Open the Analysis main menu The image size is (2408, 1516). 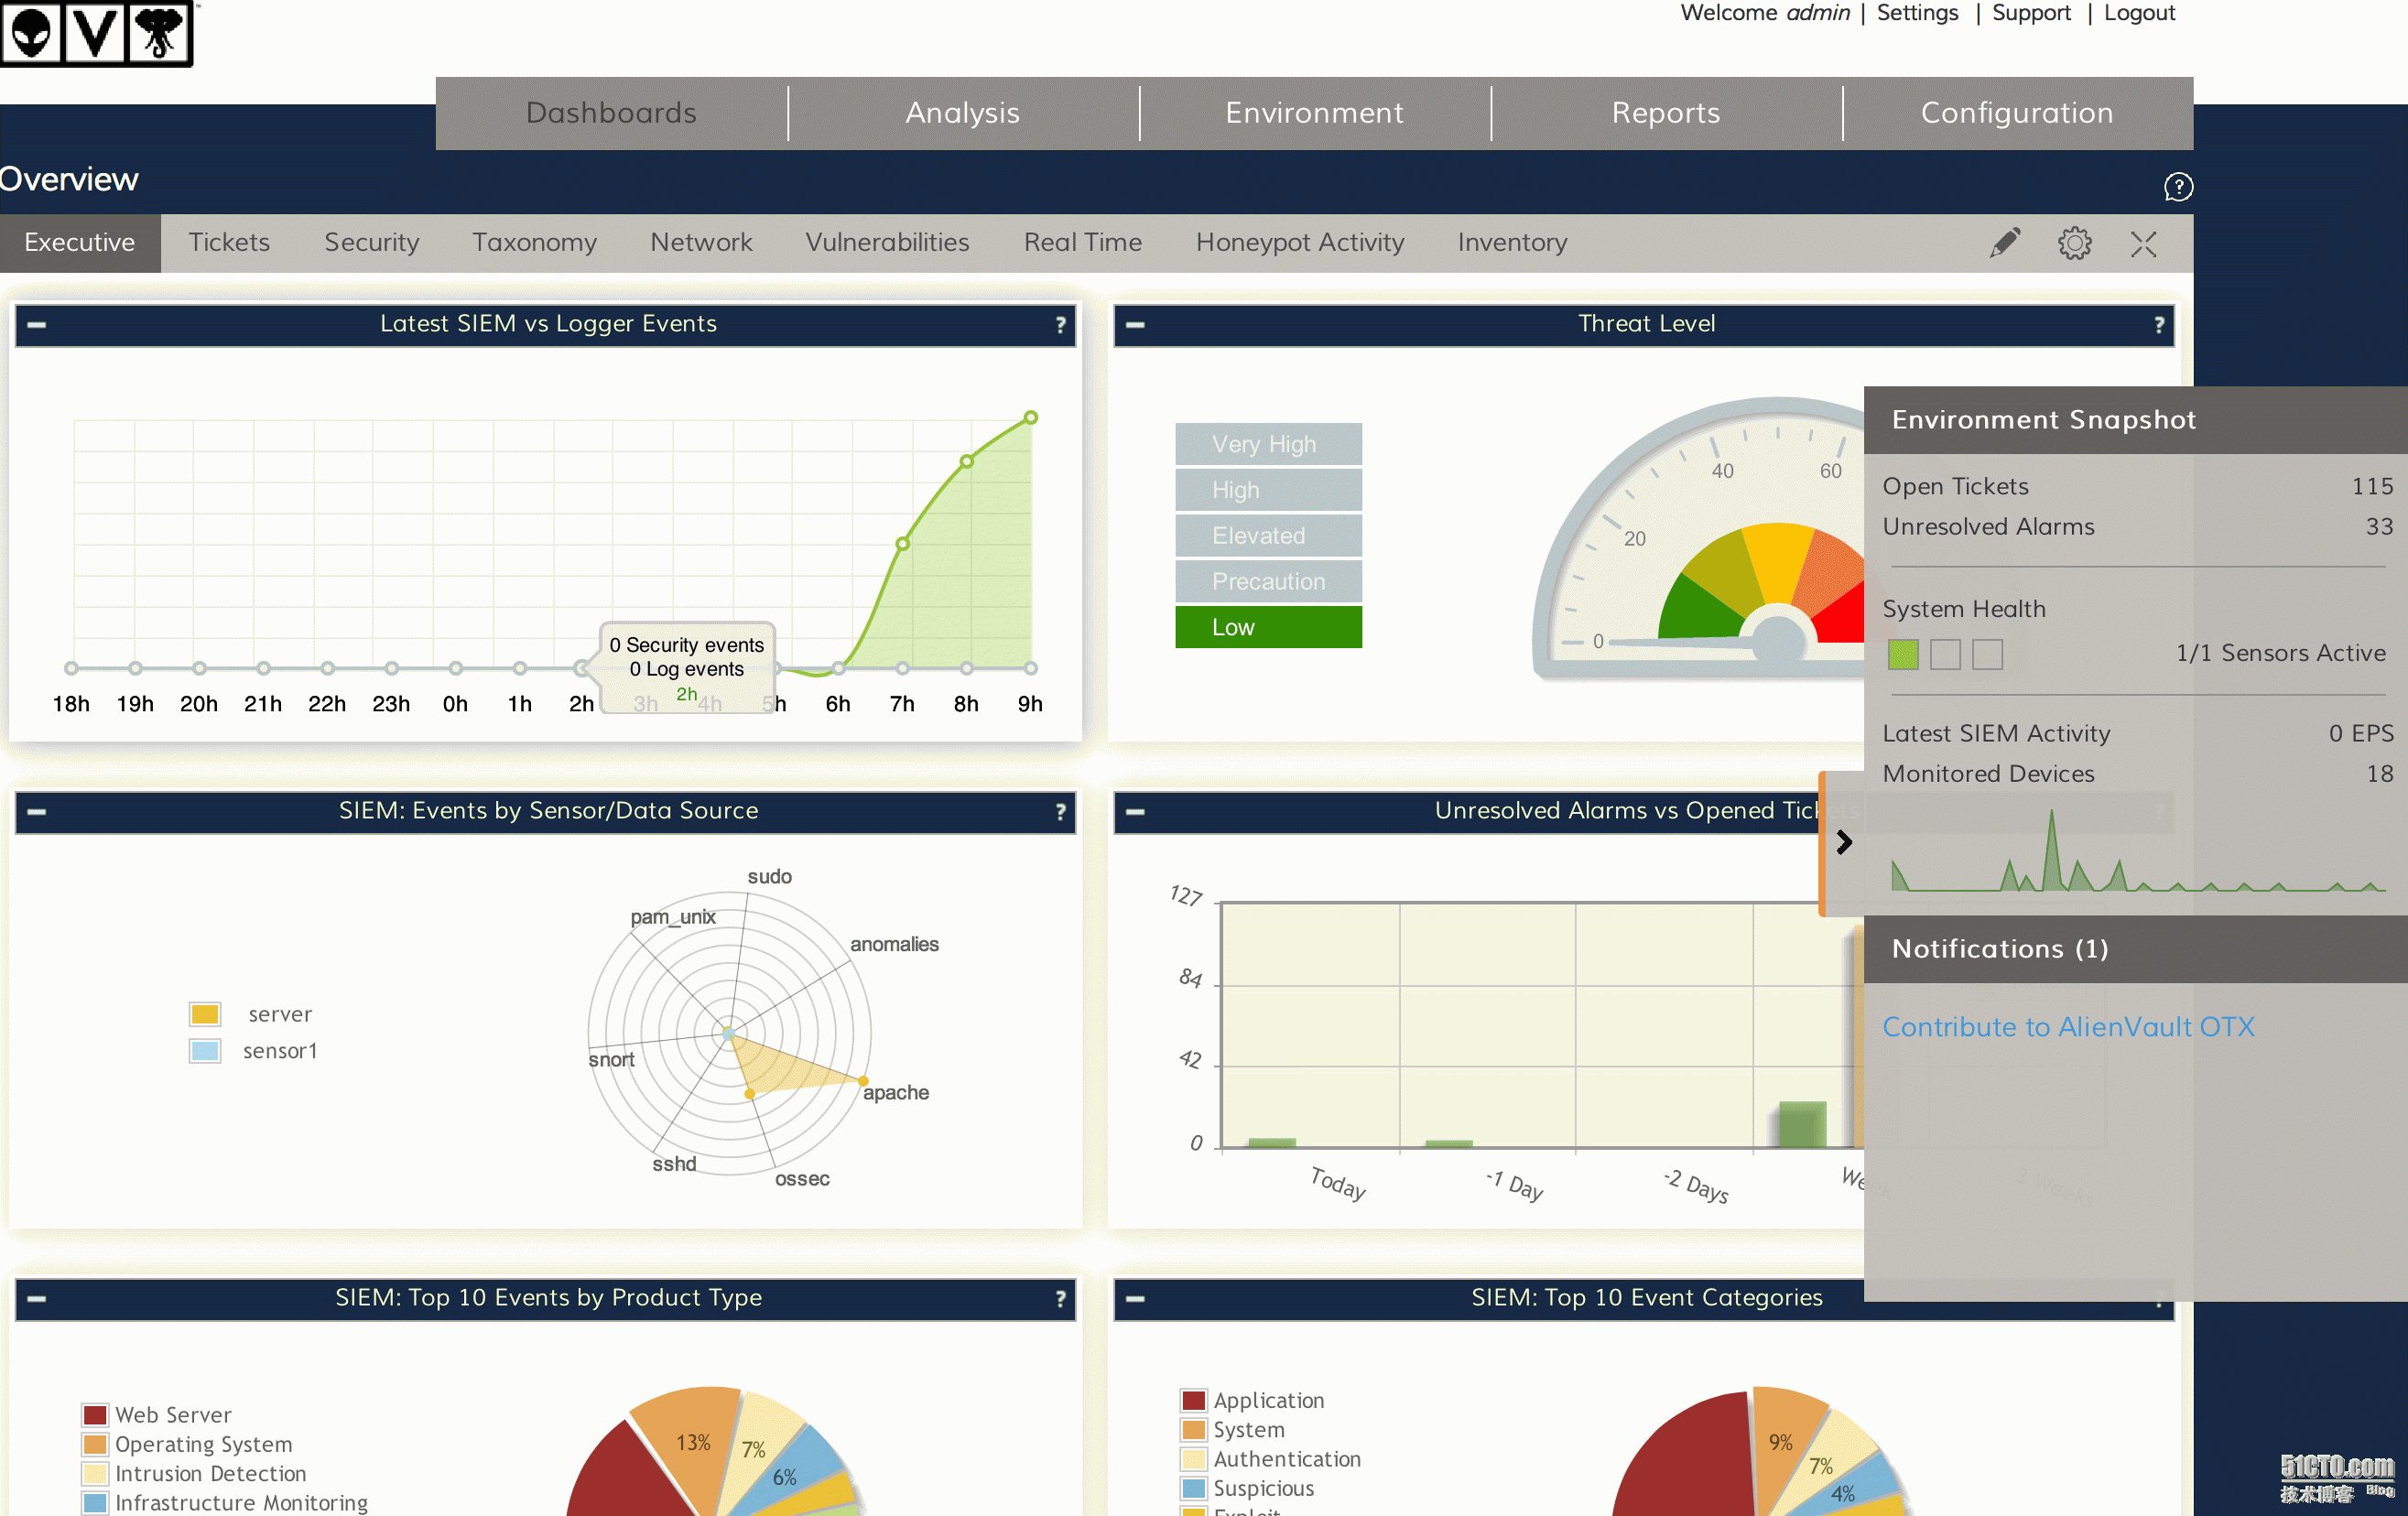pos(963,113)
